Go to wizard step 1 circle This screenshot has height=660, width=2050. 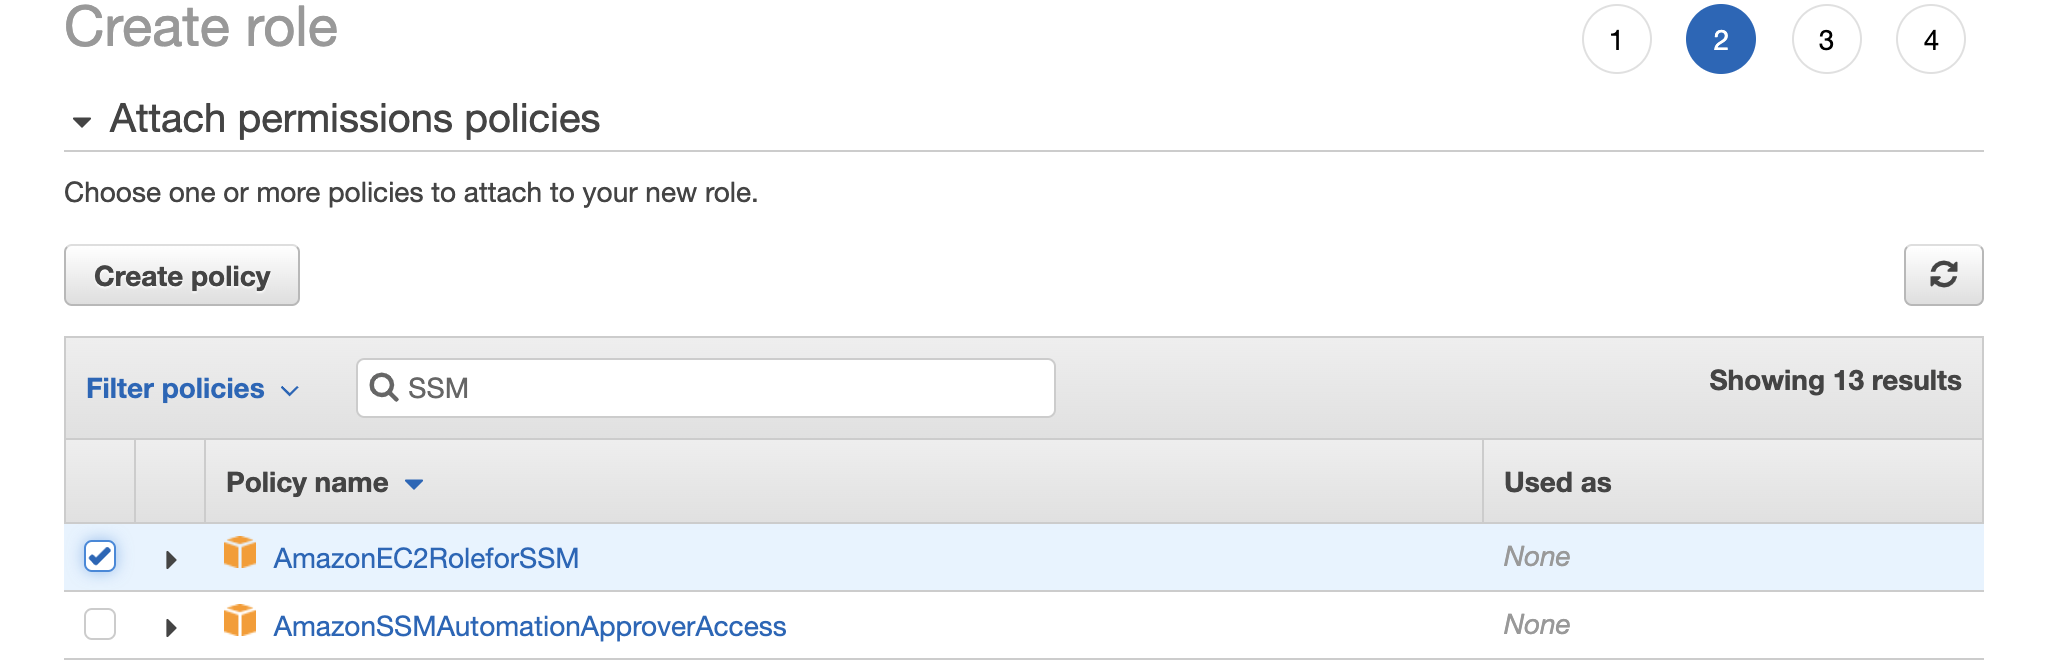click(1616, 40)
